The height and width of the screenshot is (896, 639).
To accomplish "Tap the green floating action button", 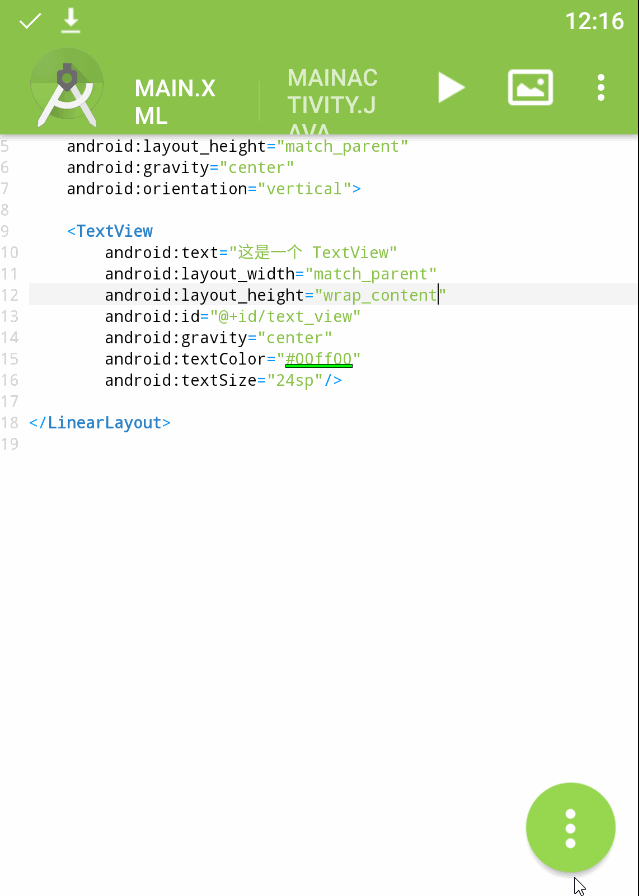I will [570, 827].
